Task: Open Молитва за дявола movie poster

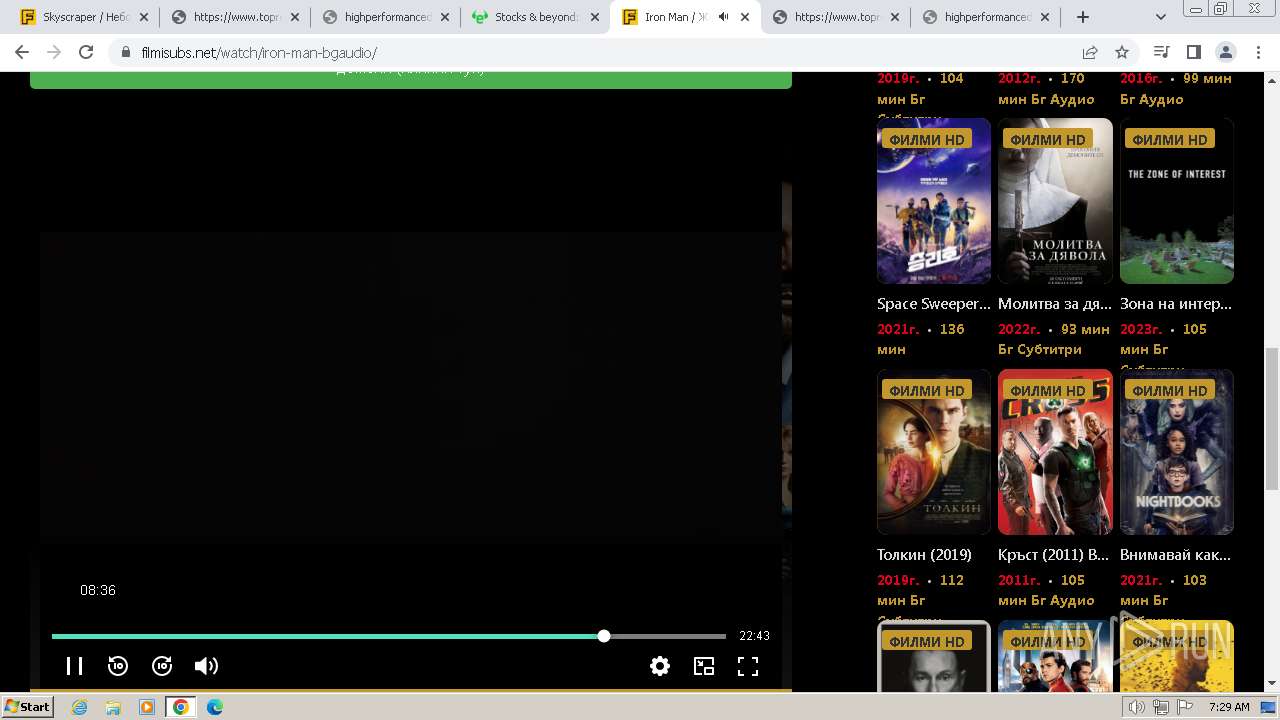Action: click(x=1055, y=201)
